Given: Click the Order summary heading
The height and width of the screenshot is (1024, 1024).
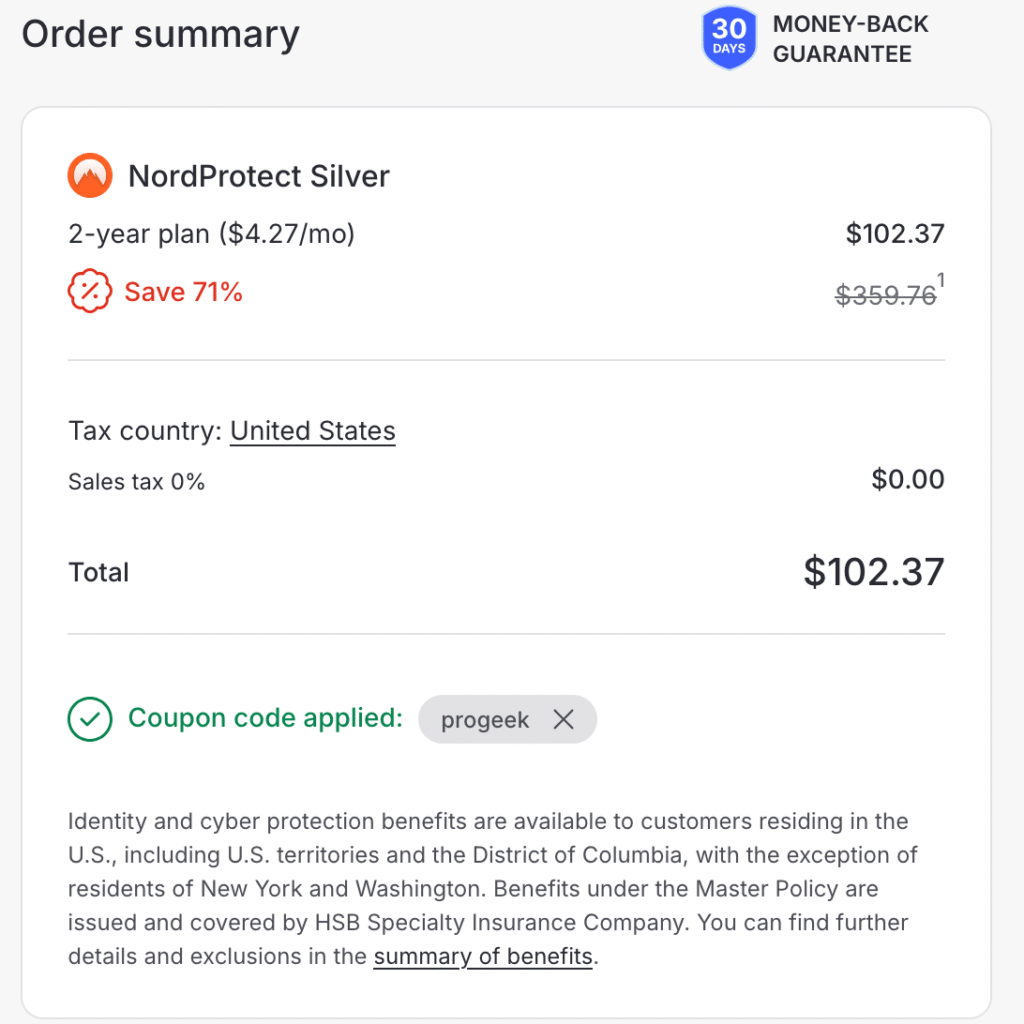Looking at the screenshot, I should (x=160, y=34).
